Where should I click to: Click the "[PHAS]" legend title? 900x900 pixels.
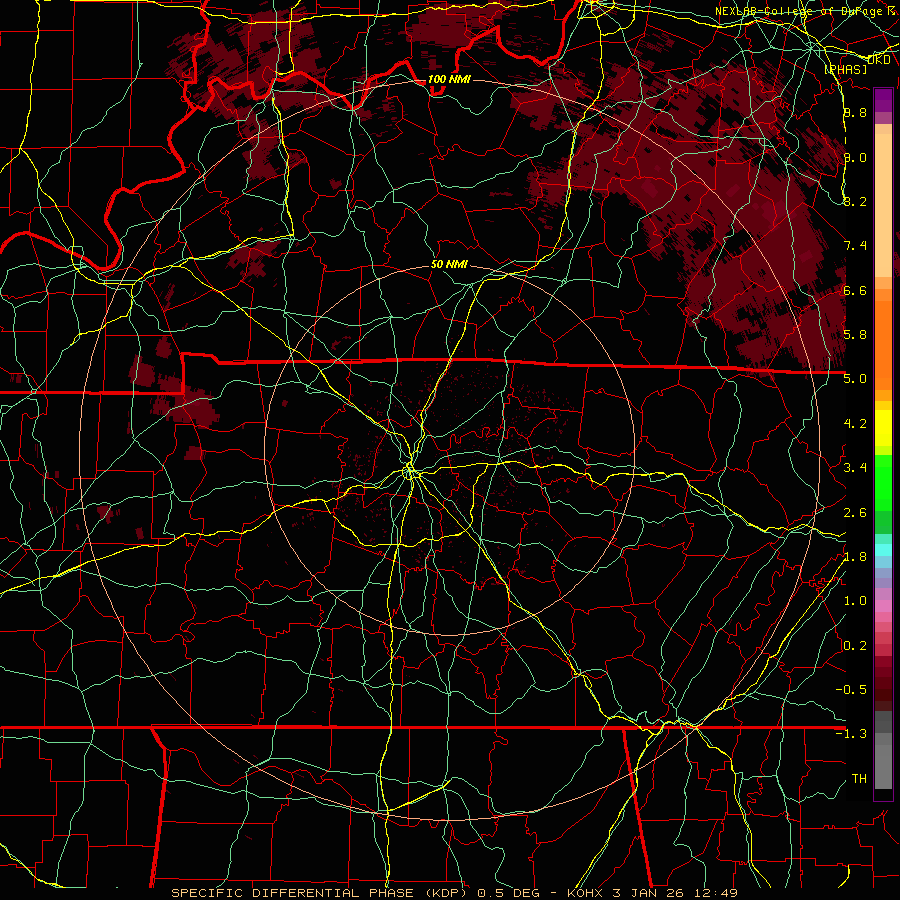coord(845,69)
